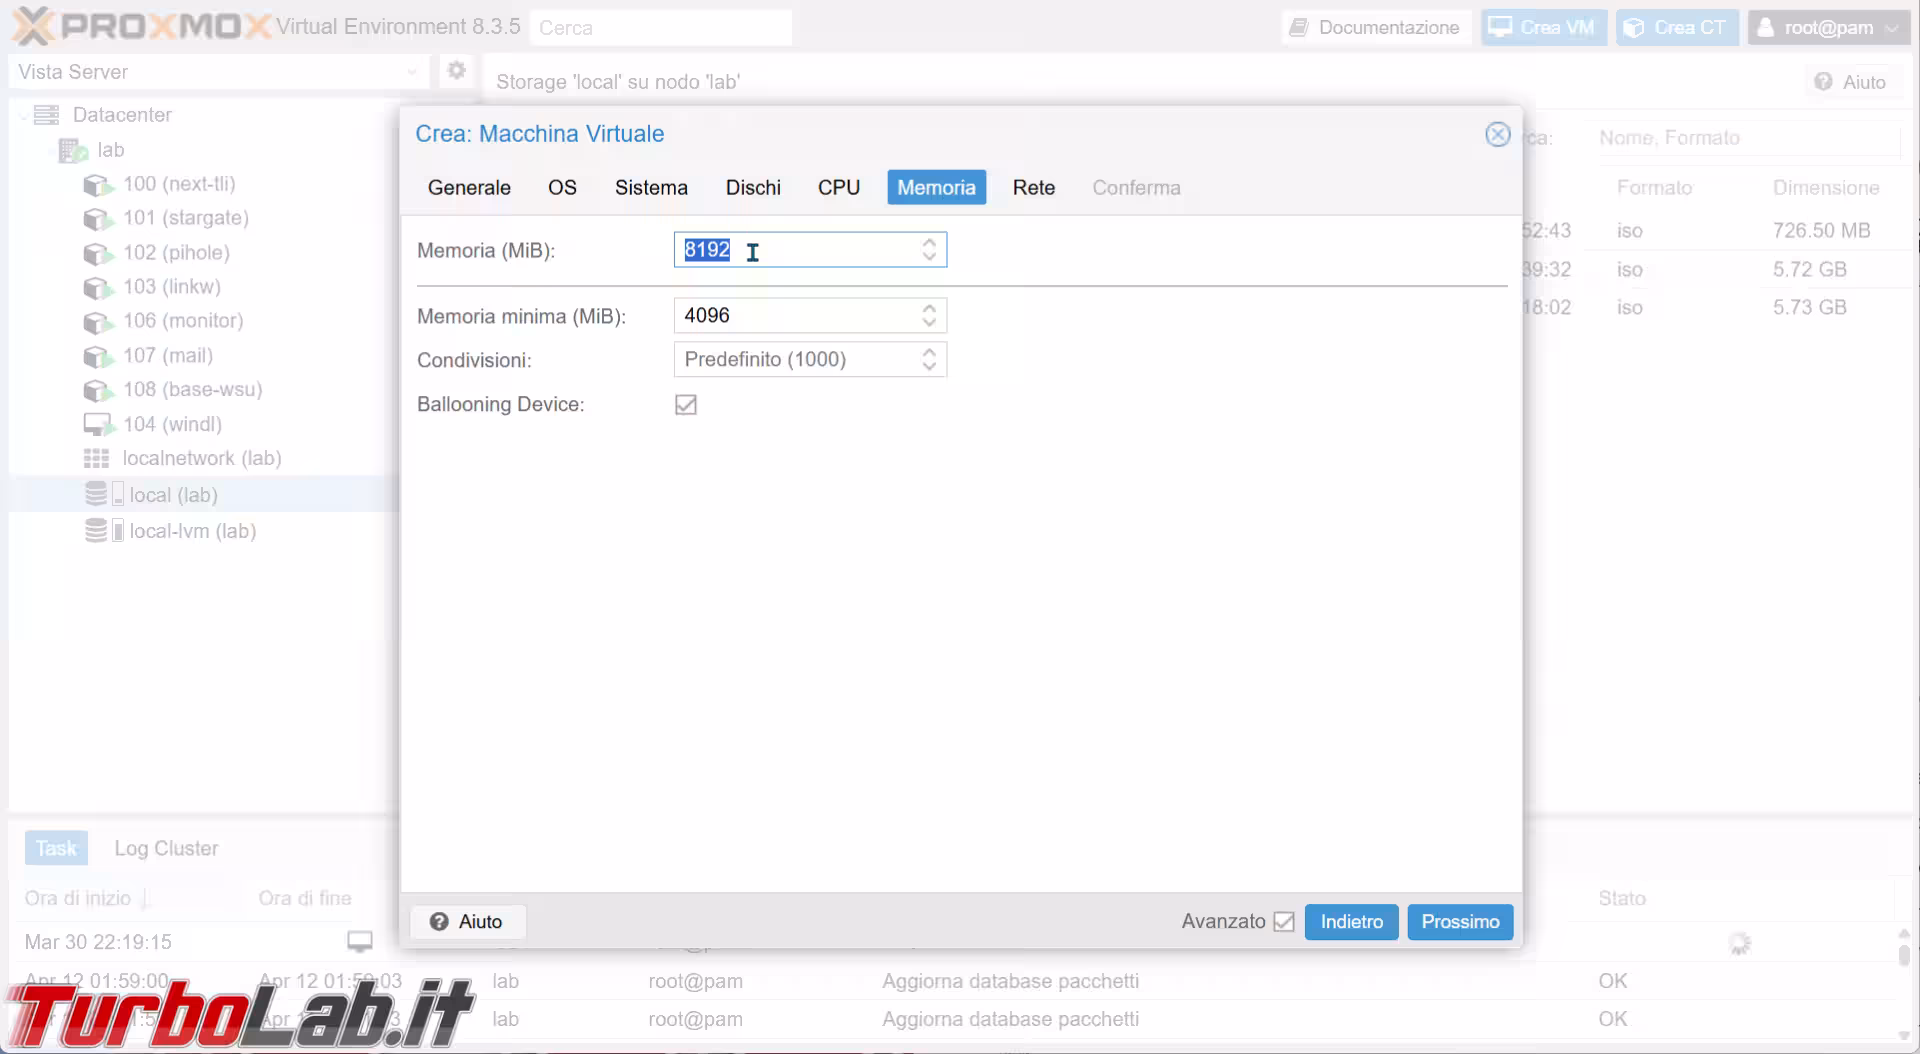This screenshot has height=1054, width=1920.
Task: Select the 104 (windl) VM icon
Action: pos(97,425)
